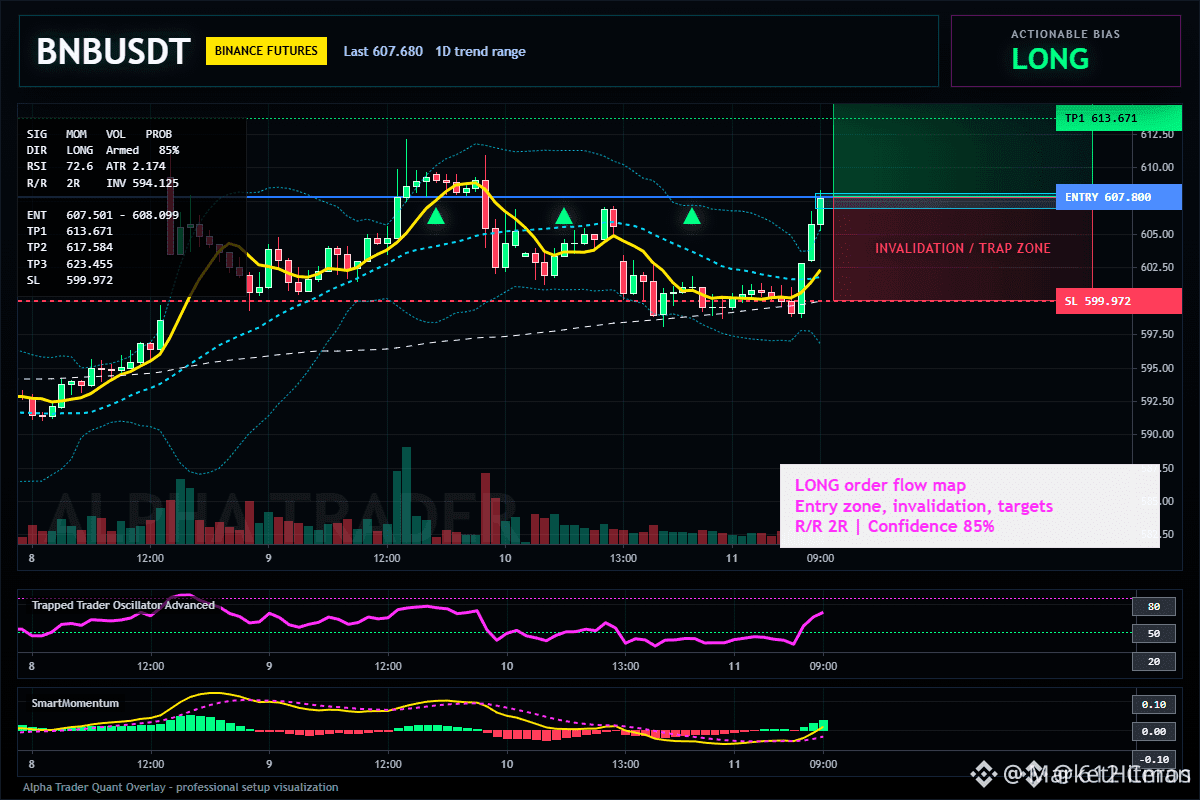Click the 'RSI 72.6 ATR 2.174' stats row
Viewport: 1200px width, 800px height.
(96, 166)
